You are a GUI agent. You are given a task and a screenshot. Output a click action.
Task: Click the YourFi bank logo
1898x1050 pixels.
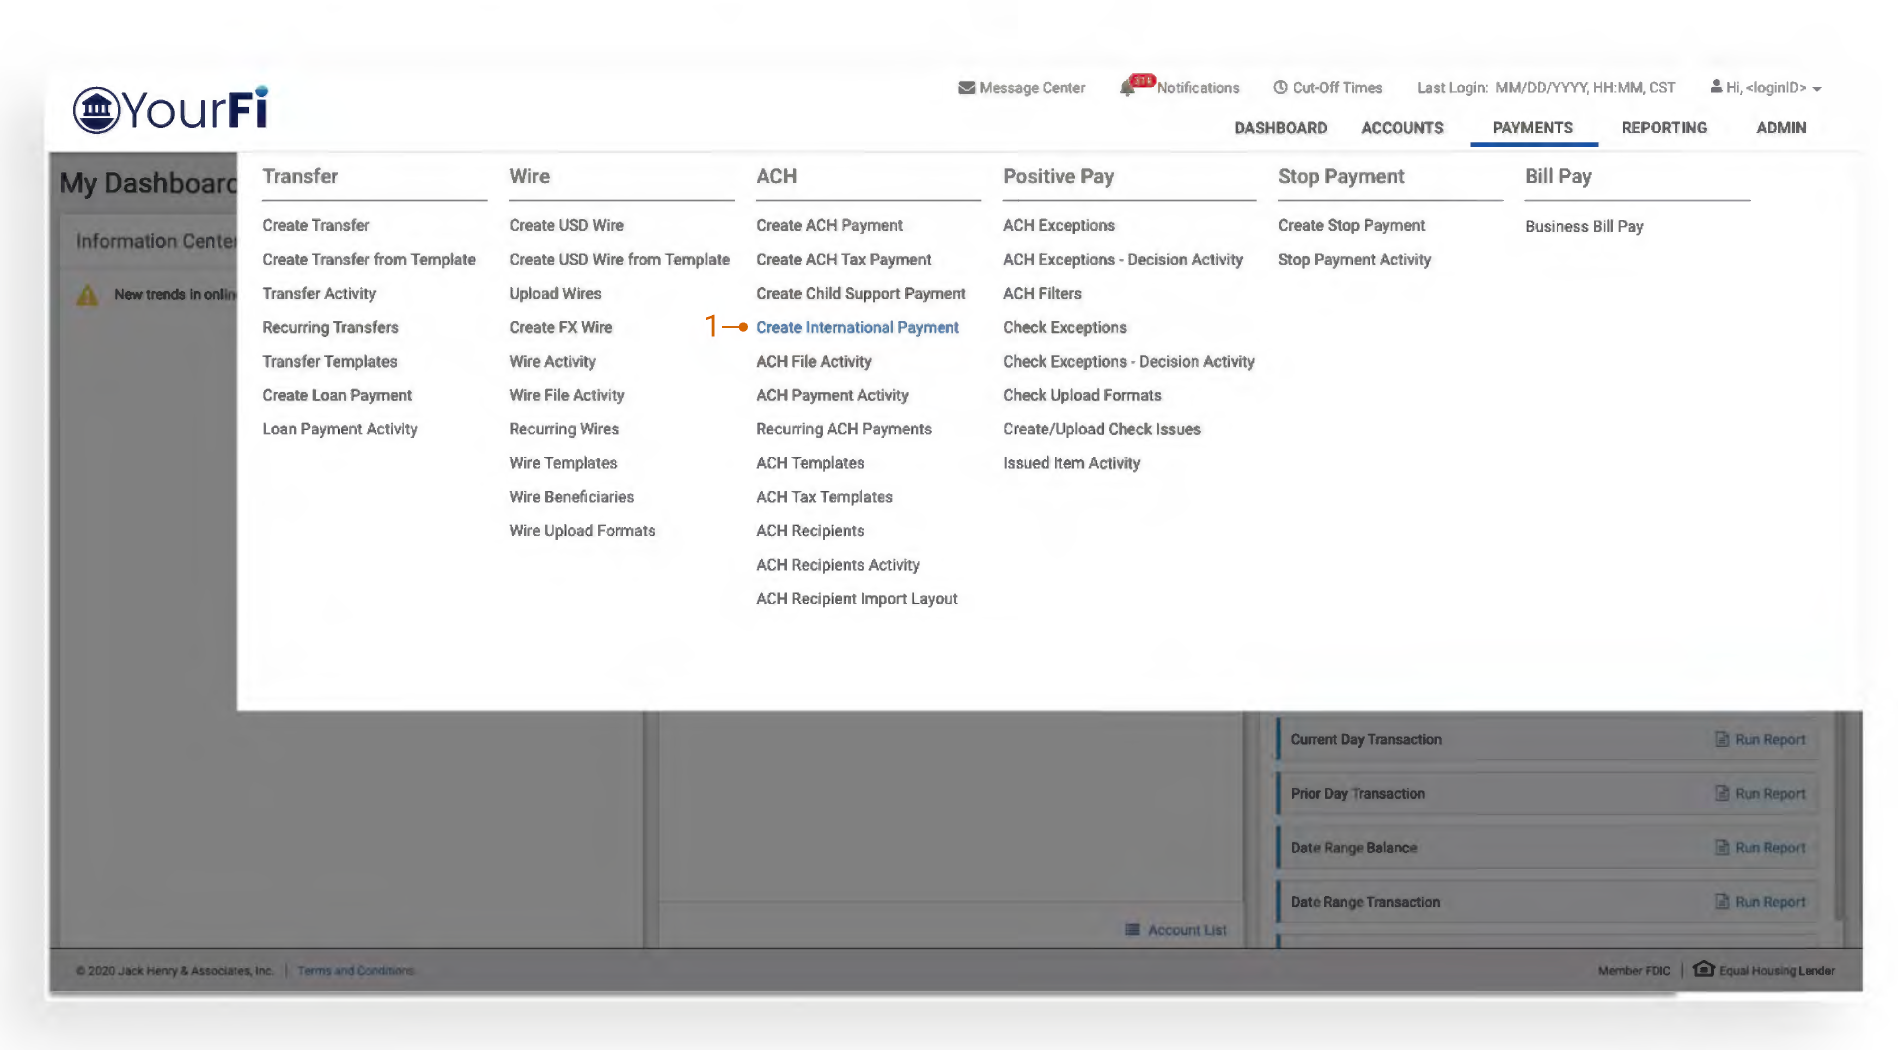(170, 109)
